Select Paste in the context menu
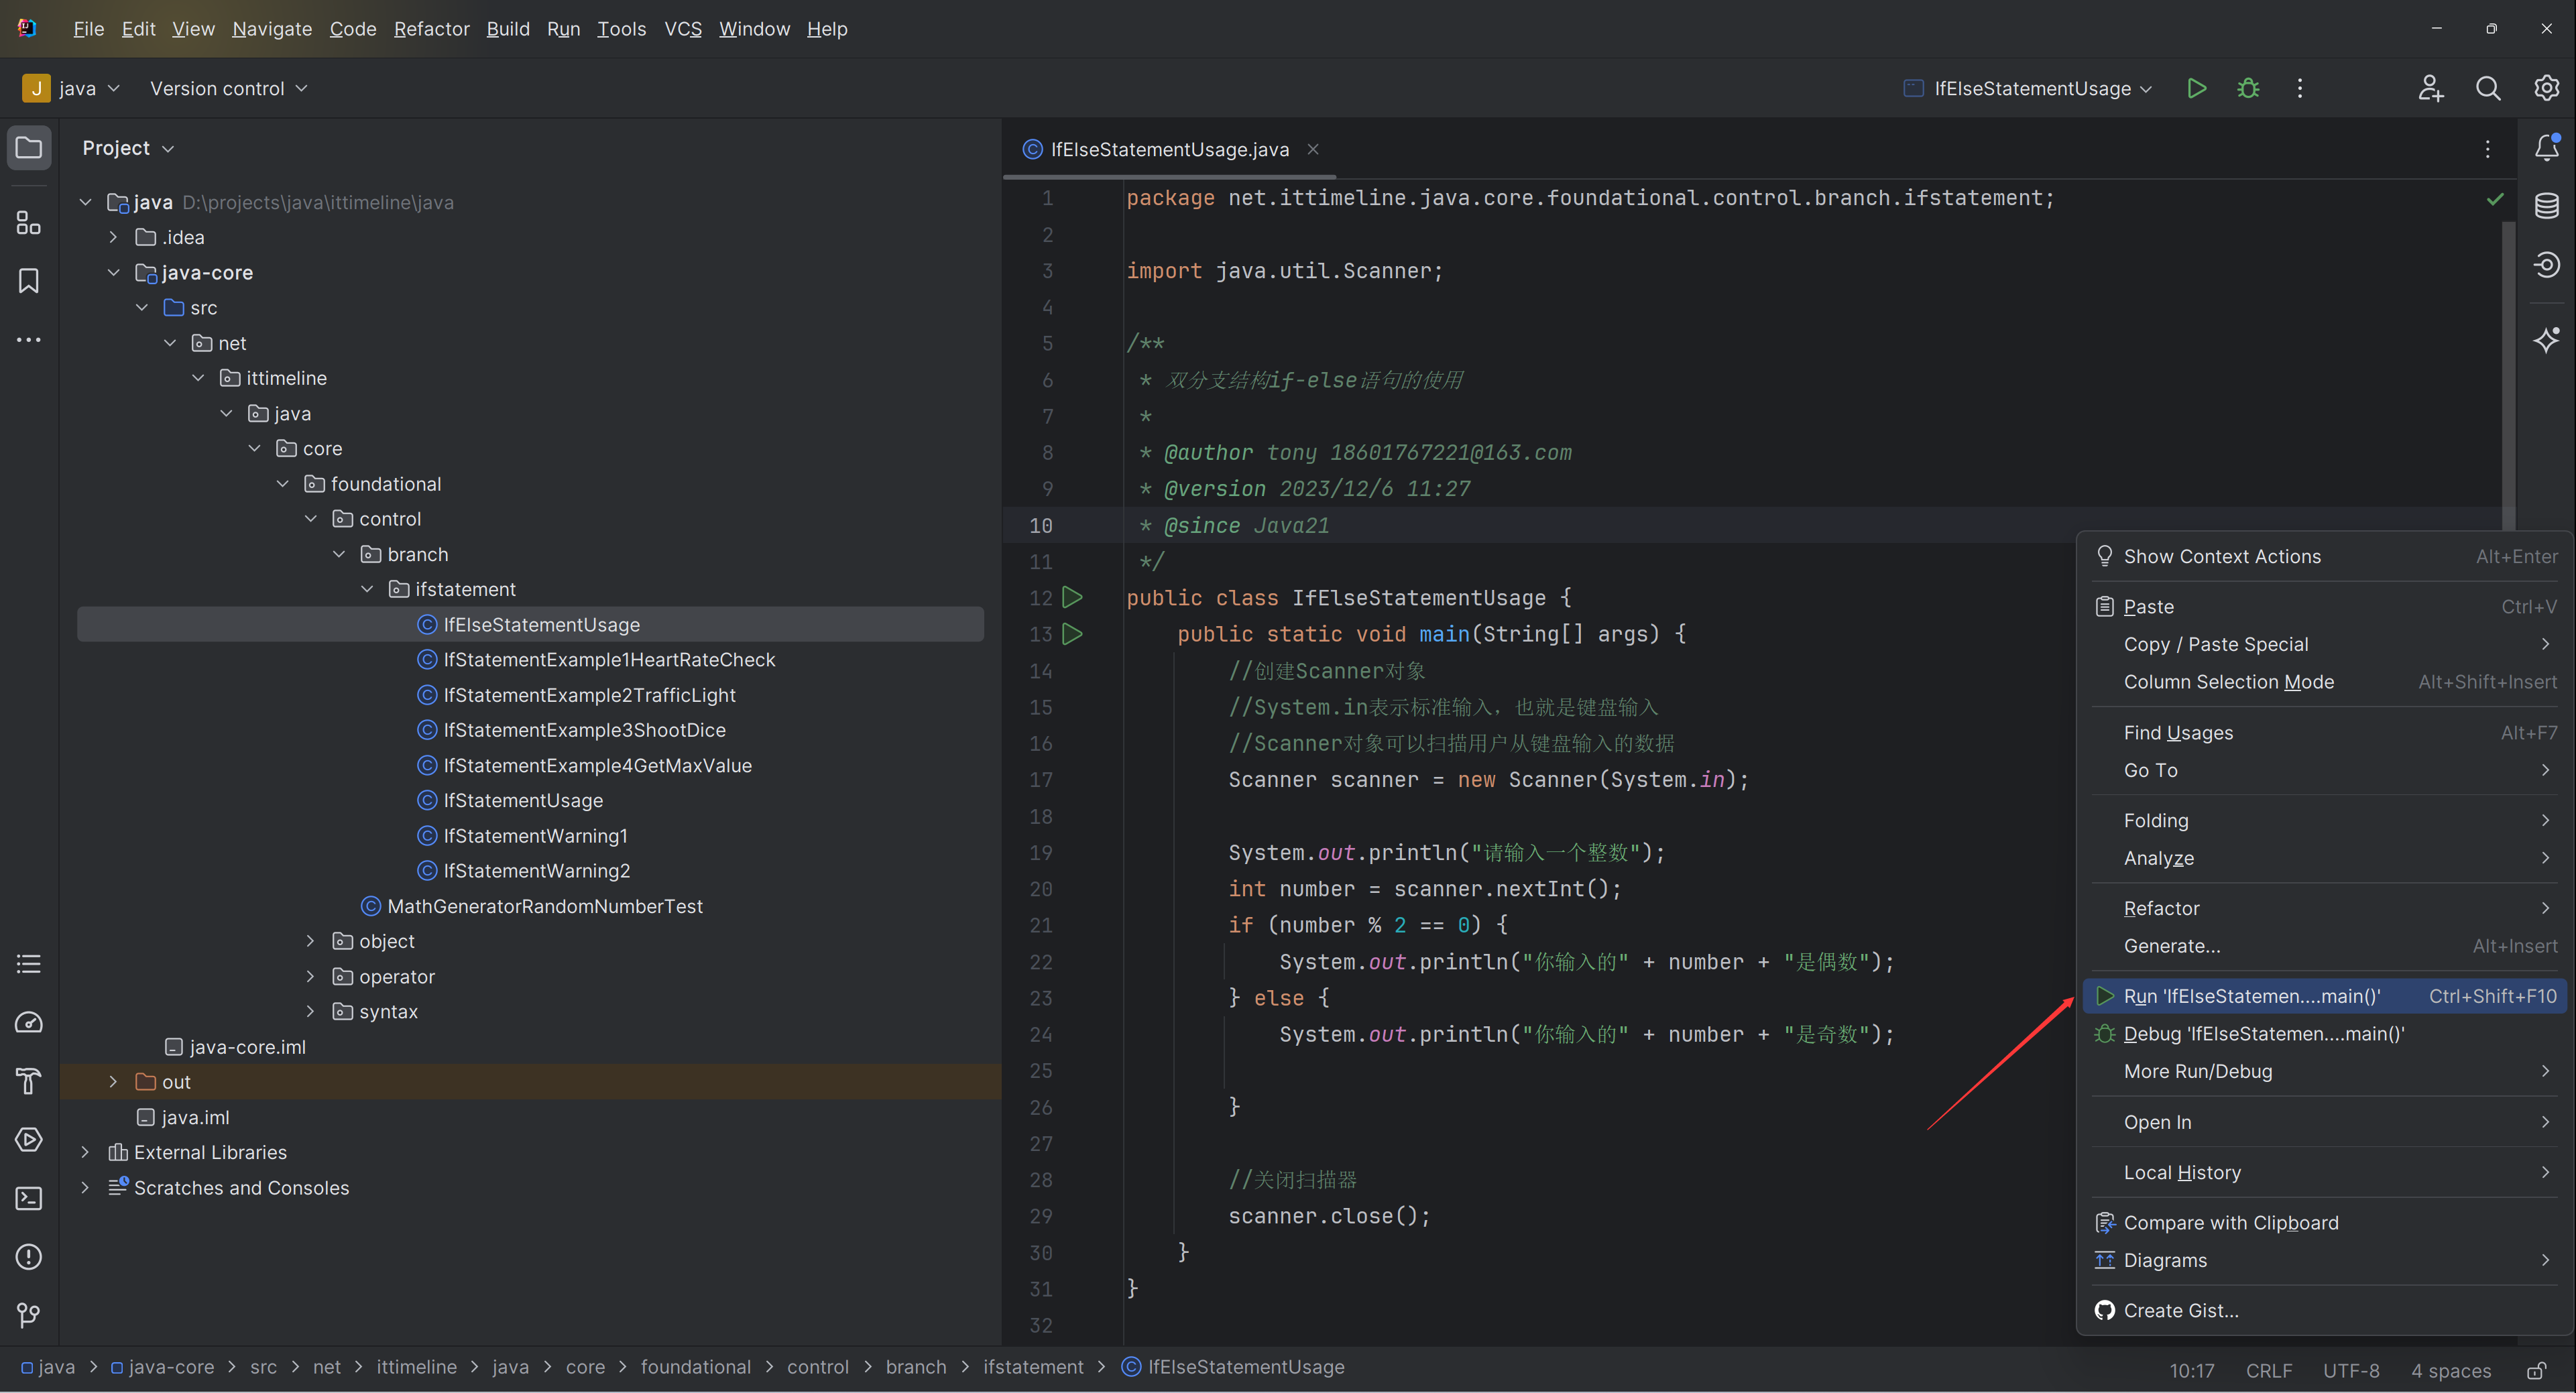The width and height of the screenshot is (2576, 1393). click(x=2325, y=606)
